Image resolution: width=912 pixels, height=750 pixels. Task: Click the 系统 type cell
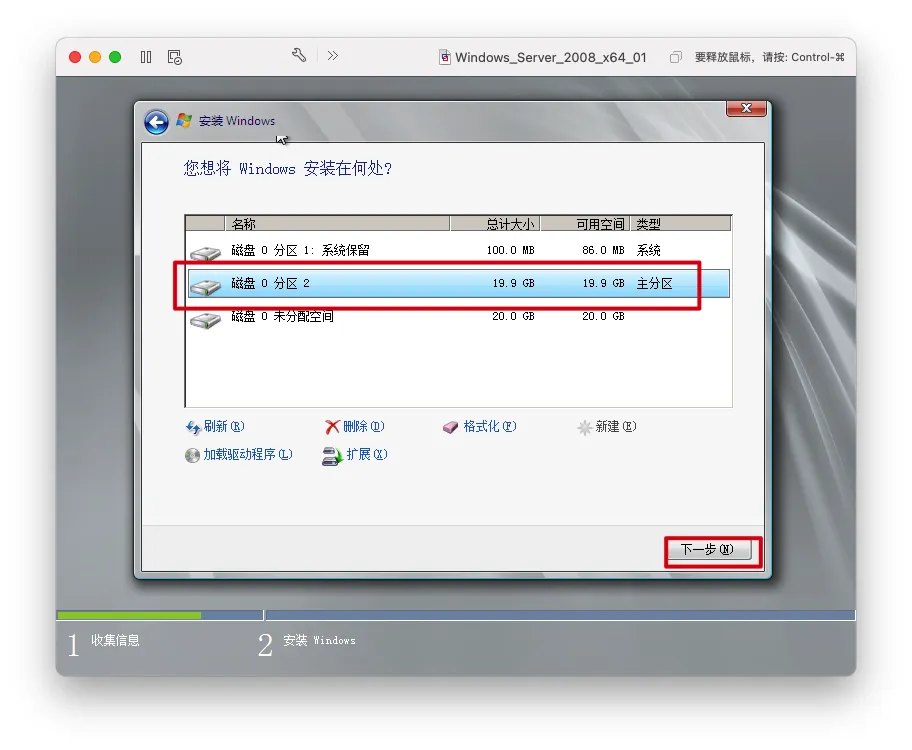pos(649,250)
